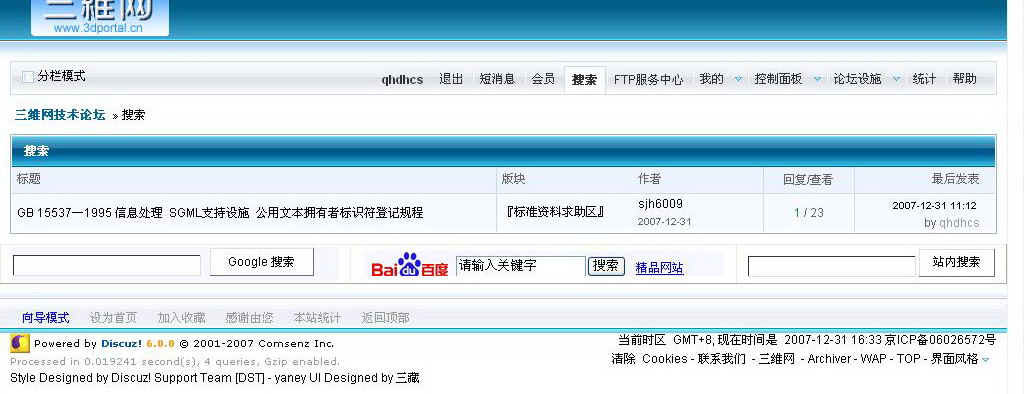This screenshot has height=394, width=1024.
Task: Open the Comsenz Inc. link
Action: click(x=296, y=344)
